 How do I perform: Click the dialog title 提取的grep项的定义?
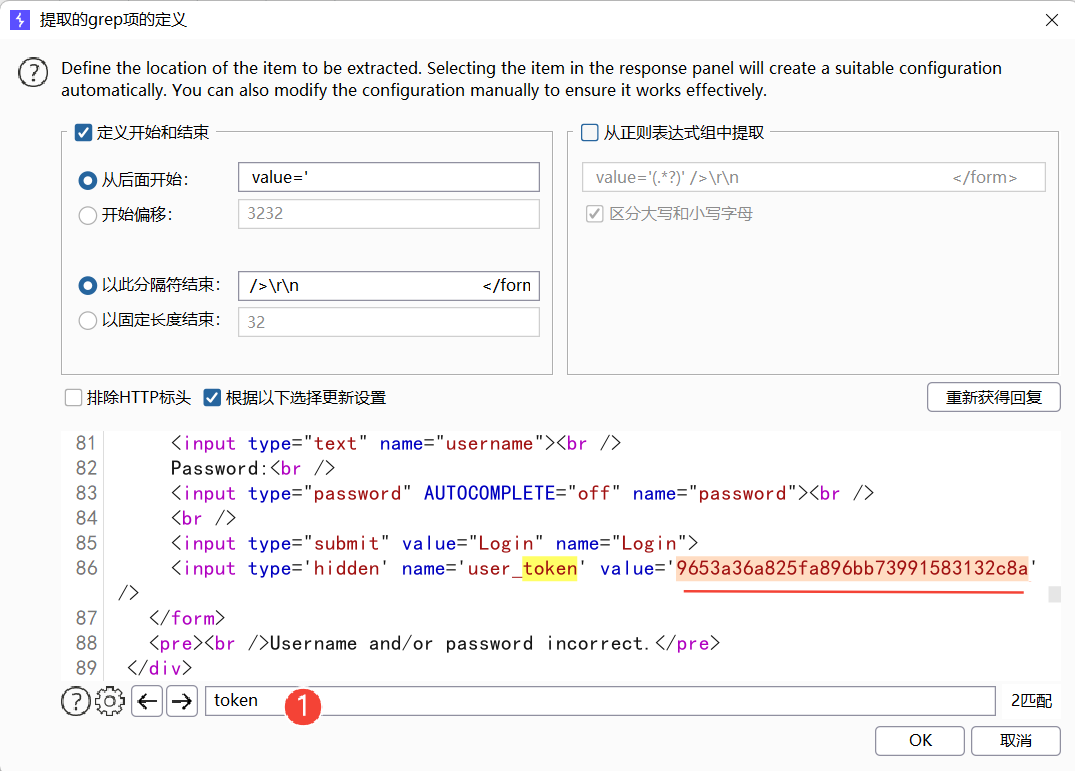coord(113,19)
